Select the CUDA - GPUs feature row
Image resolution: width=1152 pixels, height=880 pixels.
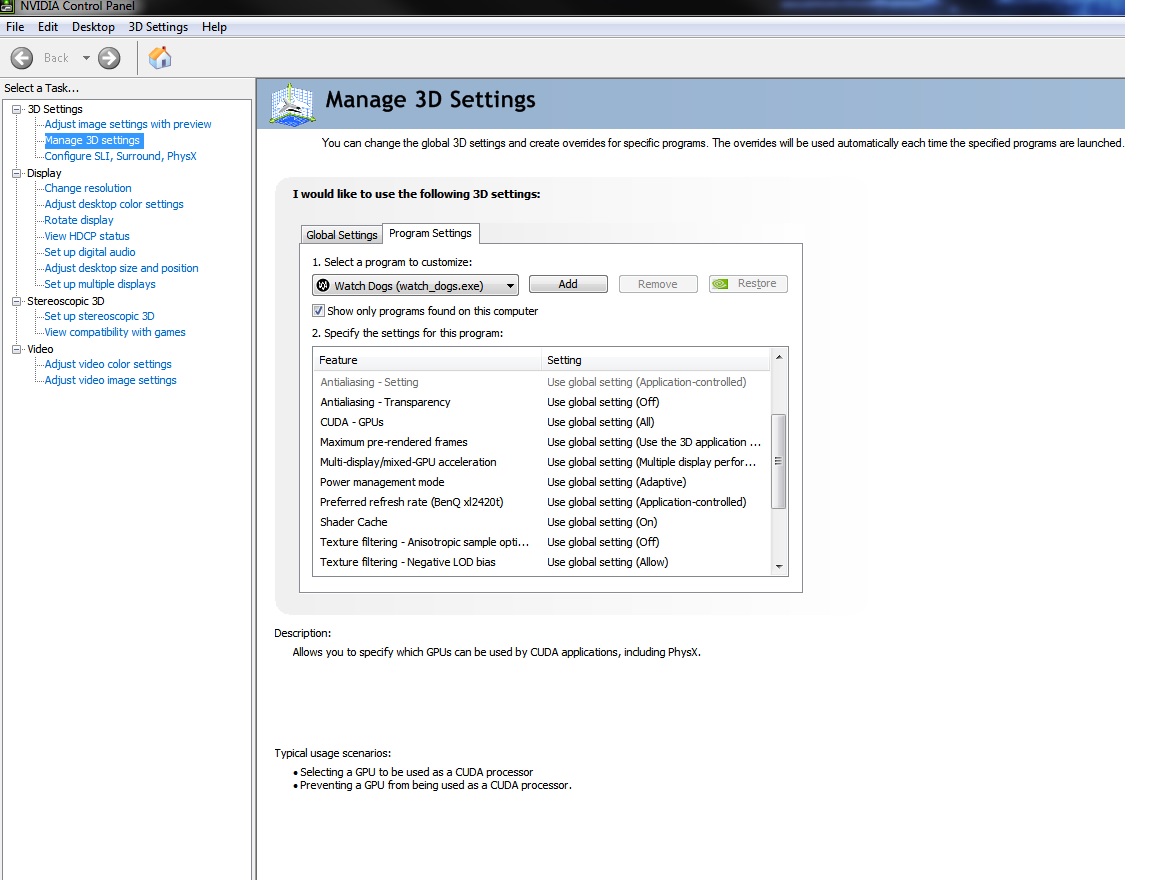click(x=542, y=422)
